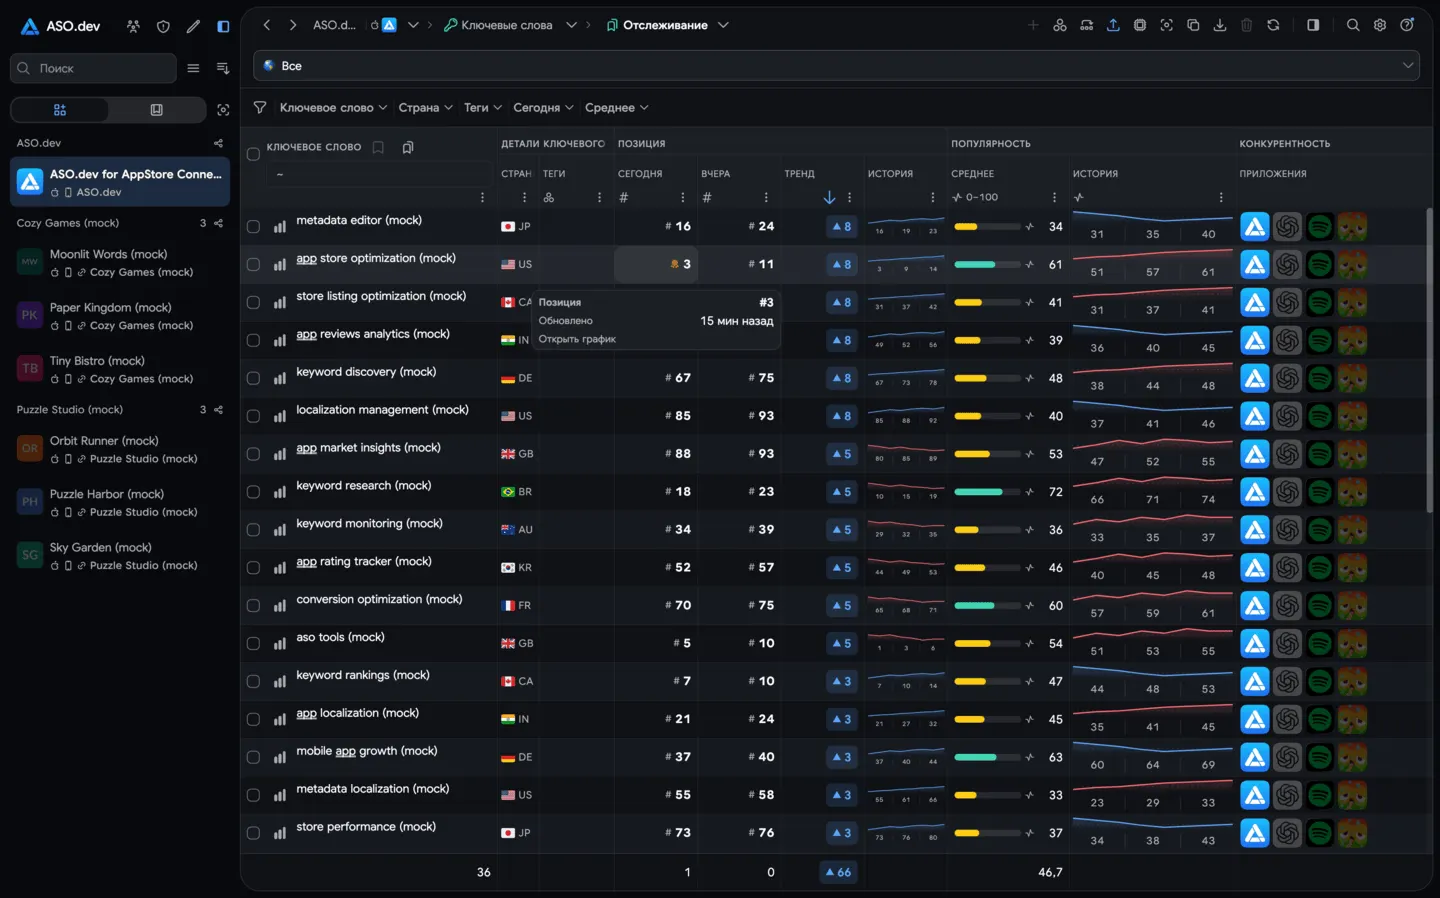Click the pencil edit icon in sidebar header
The height and width of the screenshot is (898, 1440).
click(193, 27)
